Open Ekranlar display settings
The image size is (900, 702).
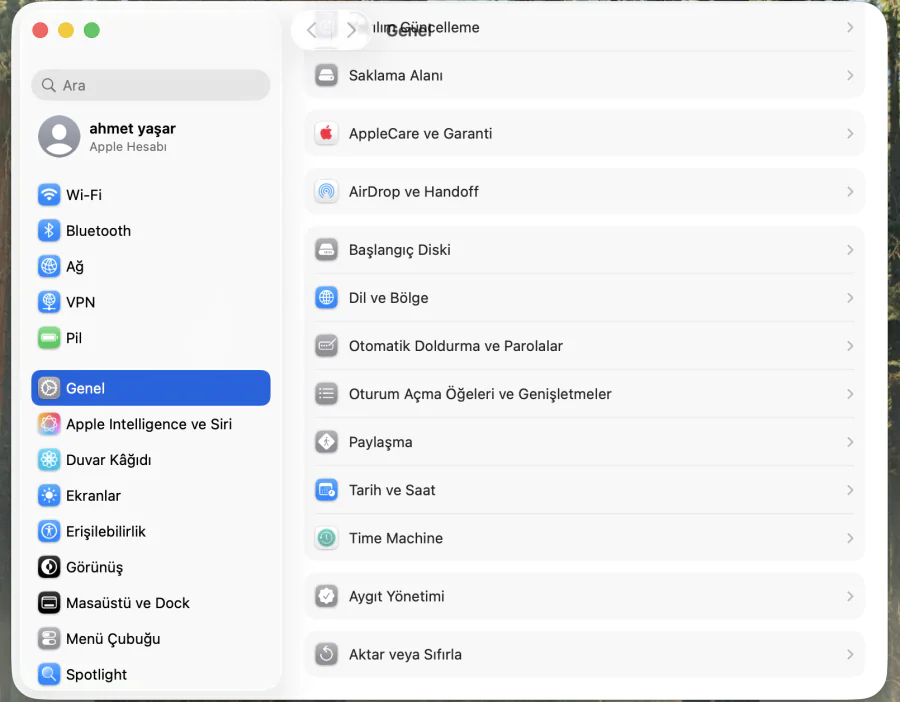click(x=100, y=495)
